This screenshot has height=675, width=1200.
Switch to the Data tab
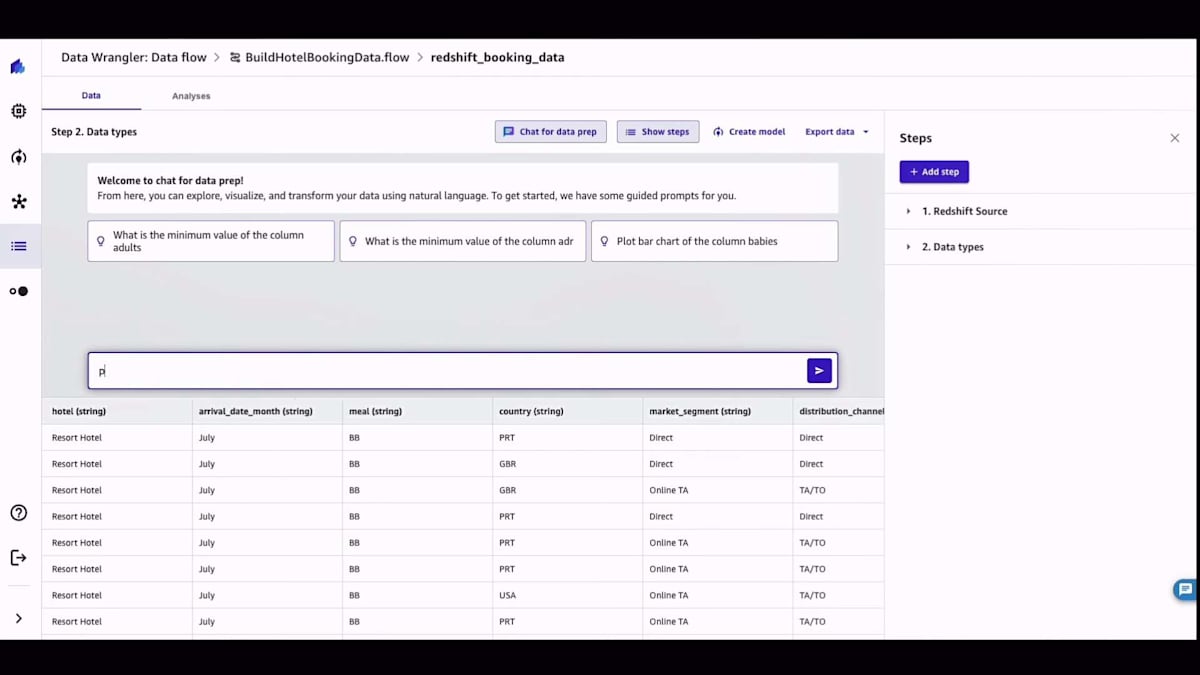tap(91, 96)
